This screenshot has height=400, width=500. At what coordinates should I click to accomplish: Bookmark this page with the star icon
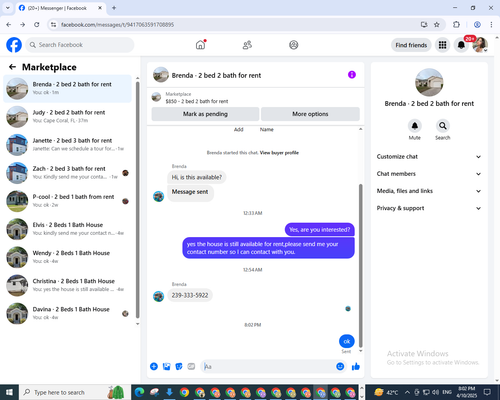point(437,25)
